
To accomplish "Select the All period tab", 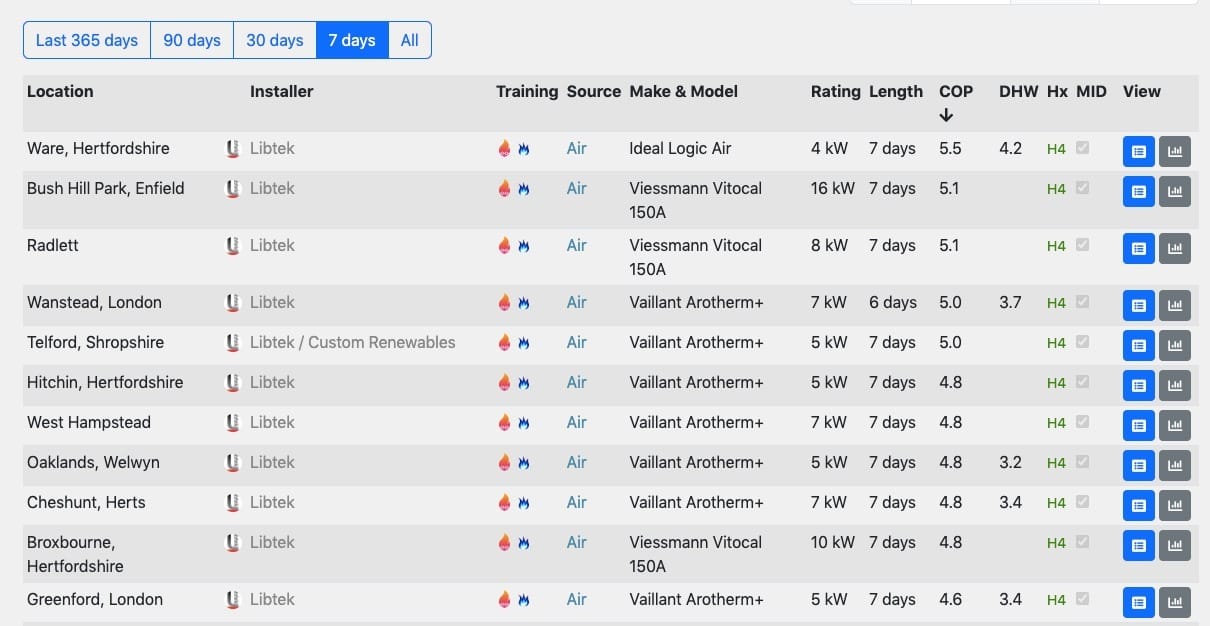I will pyautogui.click(x=410, y=40).
